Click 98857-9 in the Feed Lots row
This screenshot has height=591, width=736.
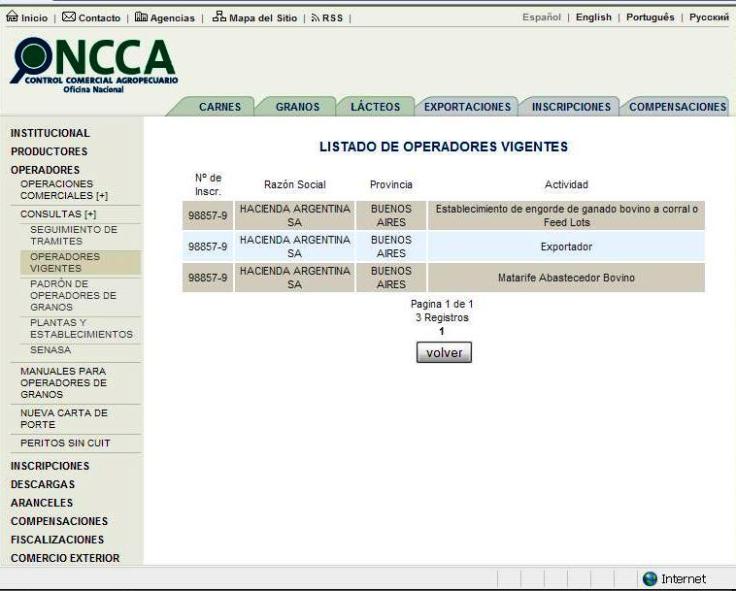(x=207, y=215)
